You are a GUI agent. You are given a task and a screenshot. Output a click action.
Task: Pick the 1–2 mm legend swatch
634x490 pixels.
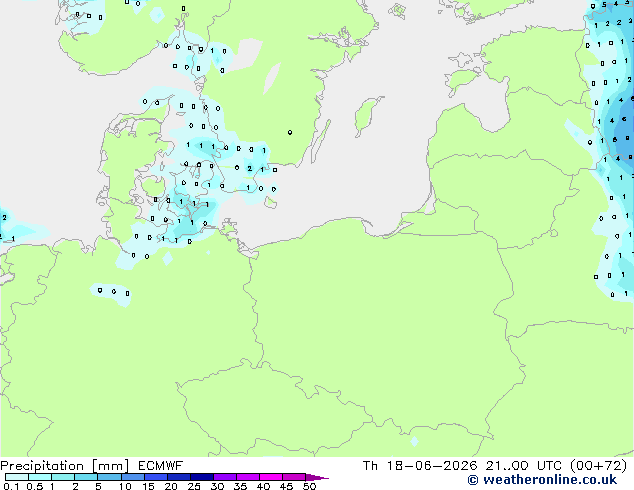[x=63, y=477]
